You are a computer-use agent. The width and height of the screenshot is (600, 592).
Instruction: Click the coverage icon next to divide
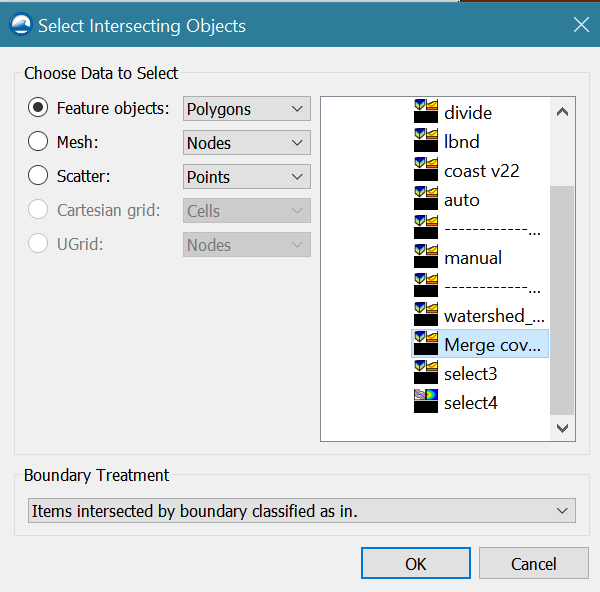pyautogui.click(x=426, y=113)
